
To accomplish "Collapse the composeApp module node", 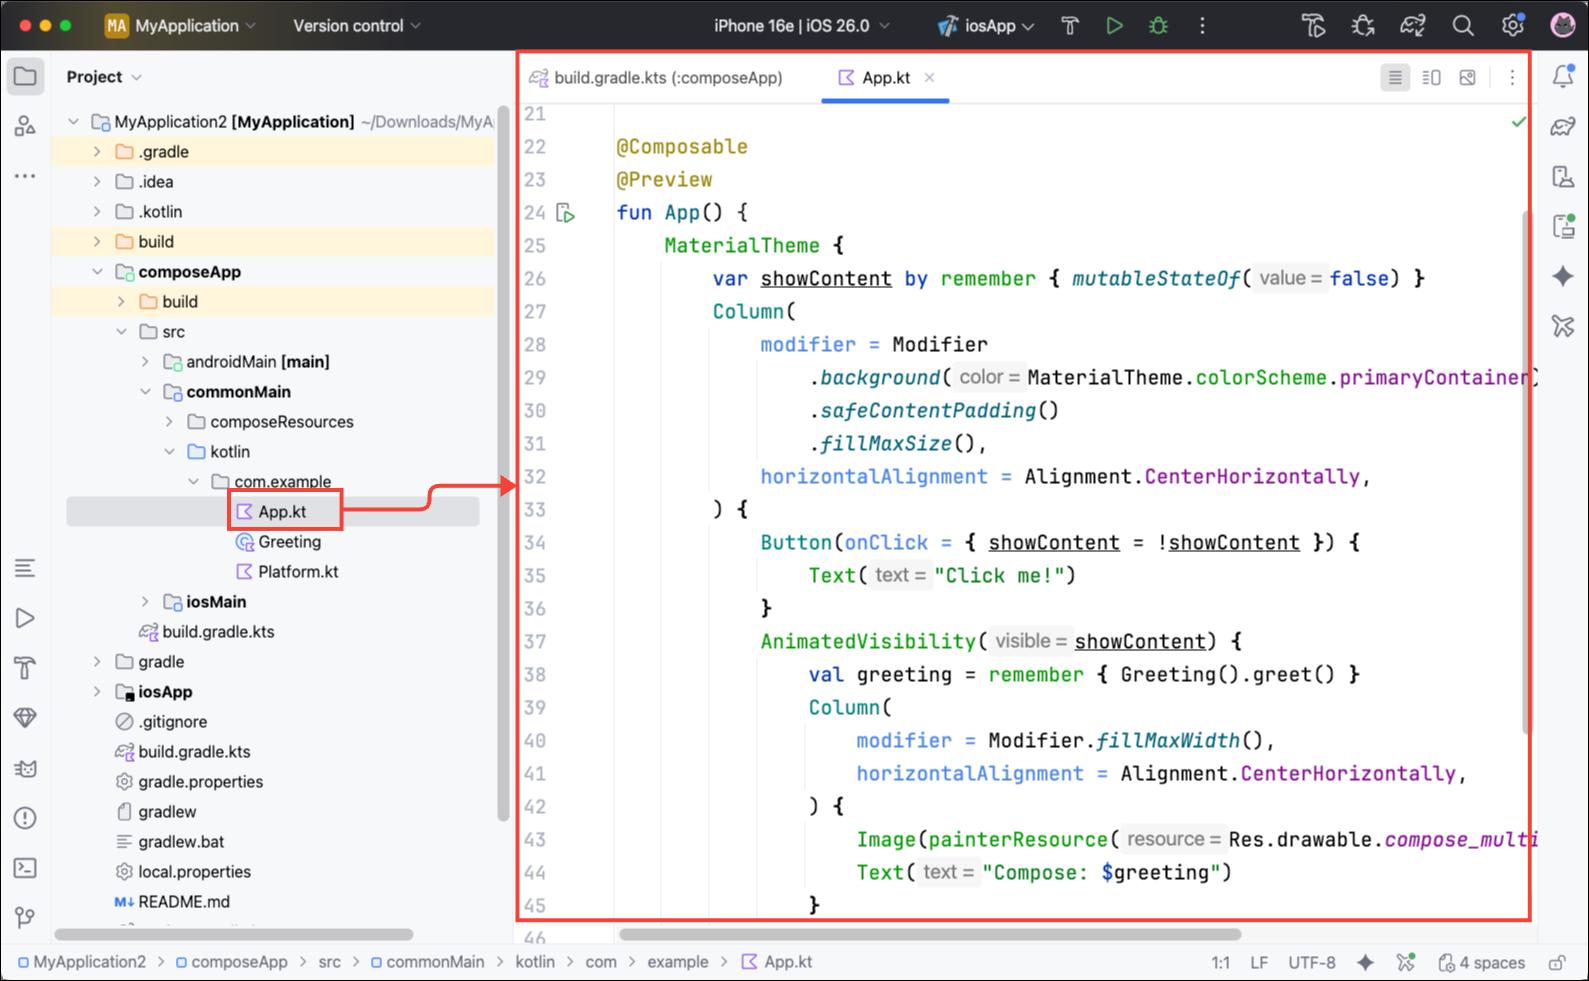I will click(x=97, y=272).
